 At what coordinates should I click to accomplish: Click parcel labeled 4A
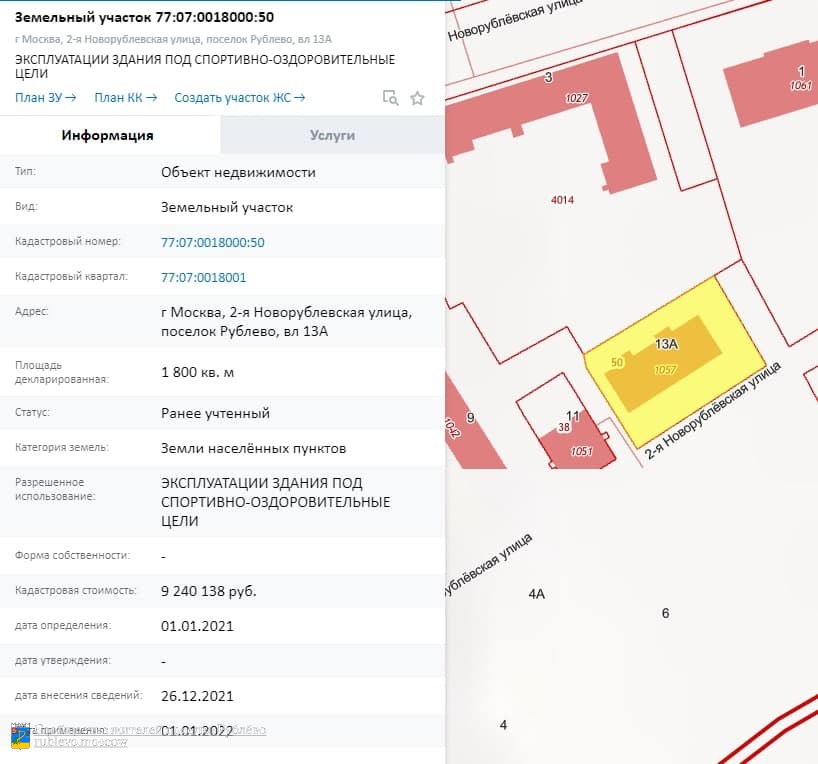tap(537, 592)
